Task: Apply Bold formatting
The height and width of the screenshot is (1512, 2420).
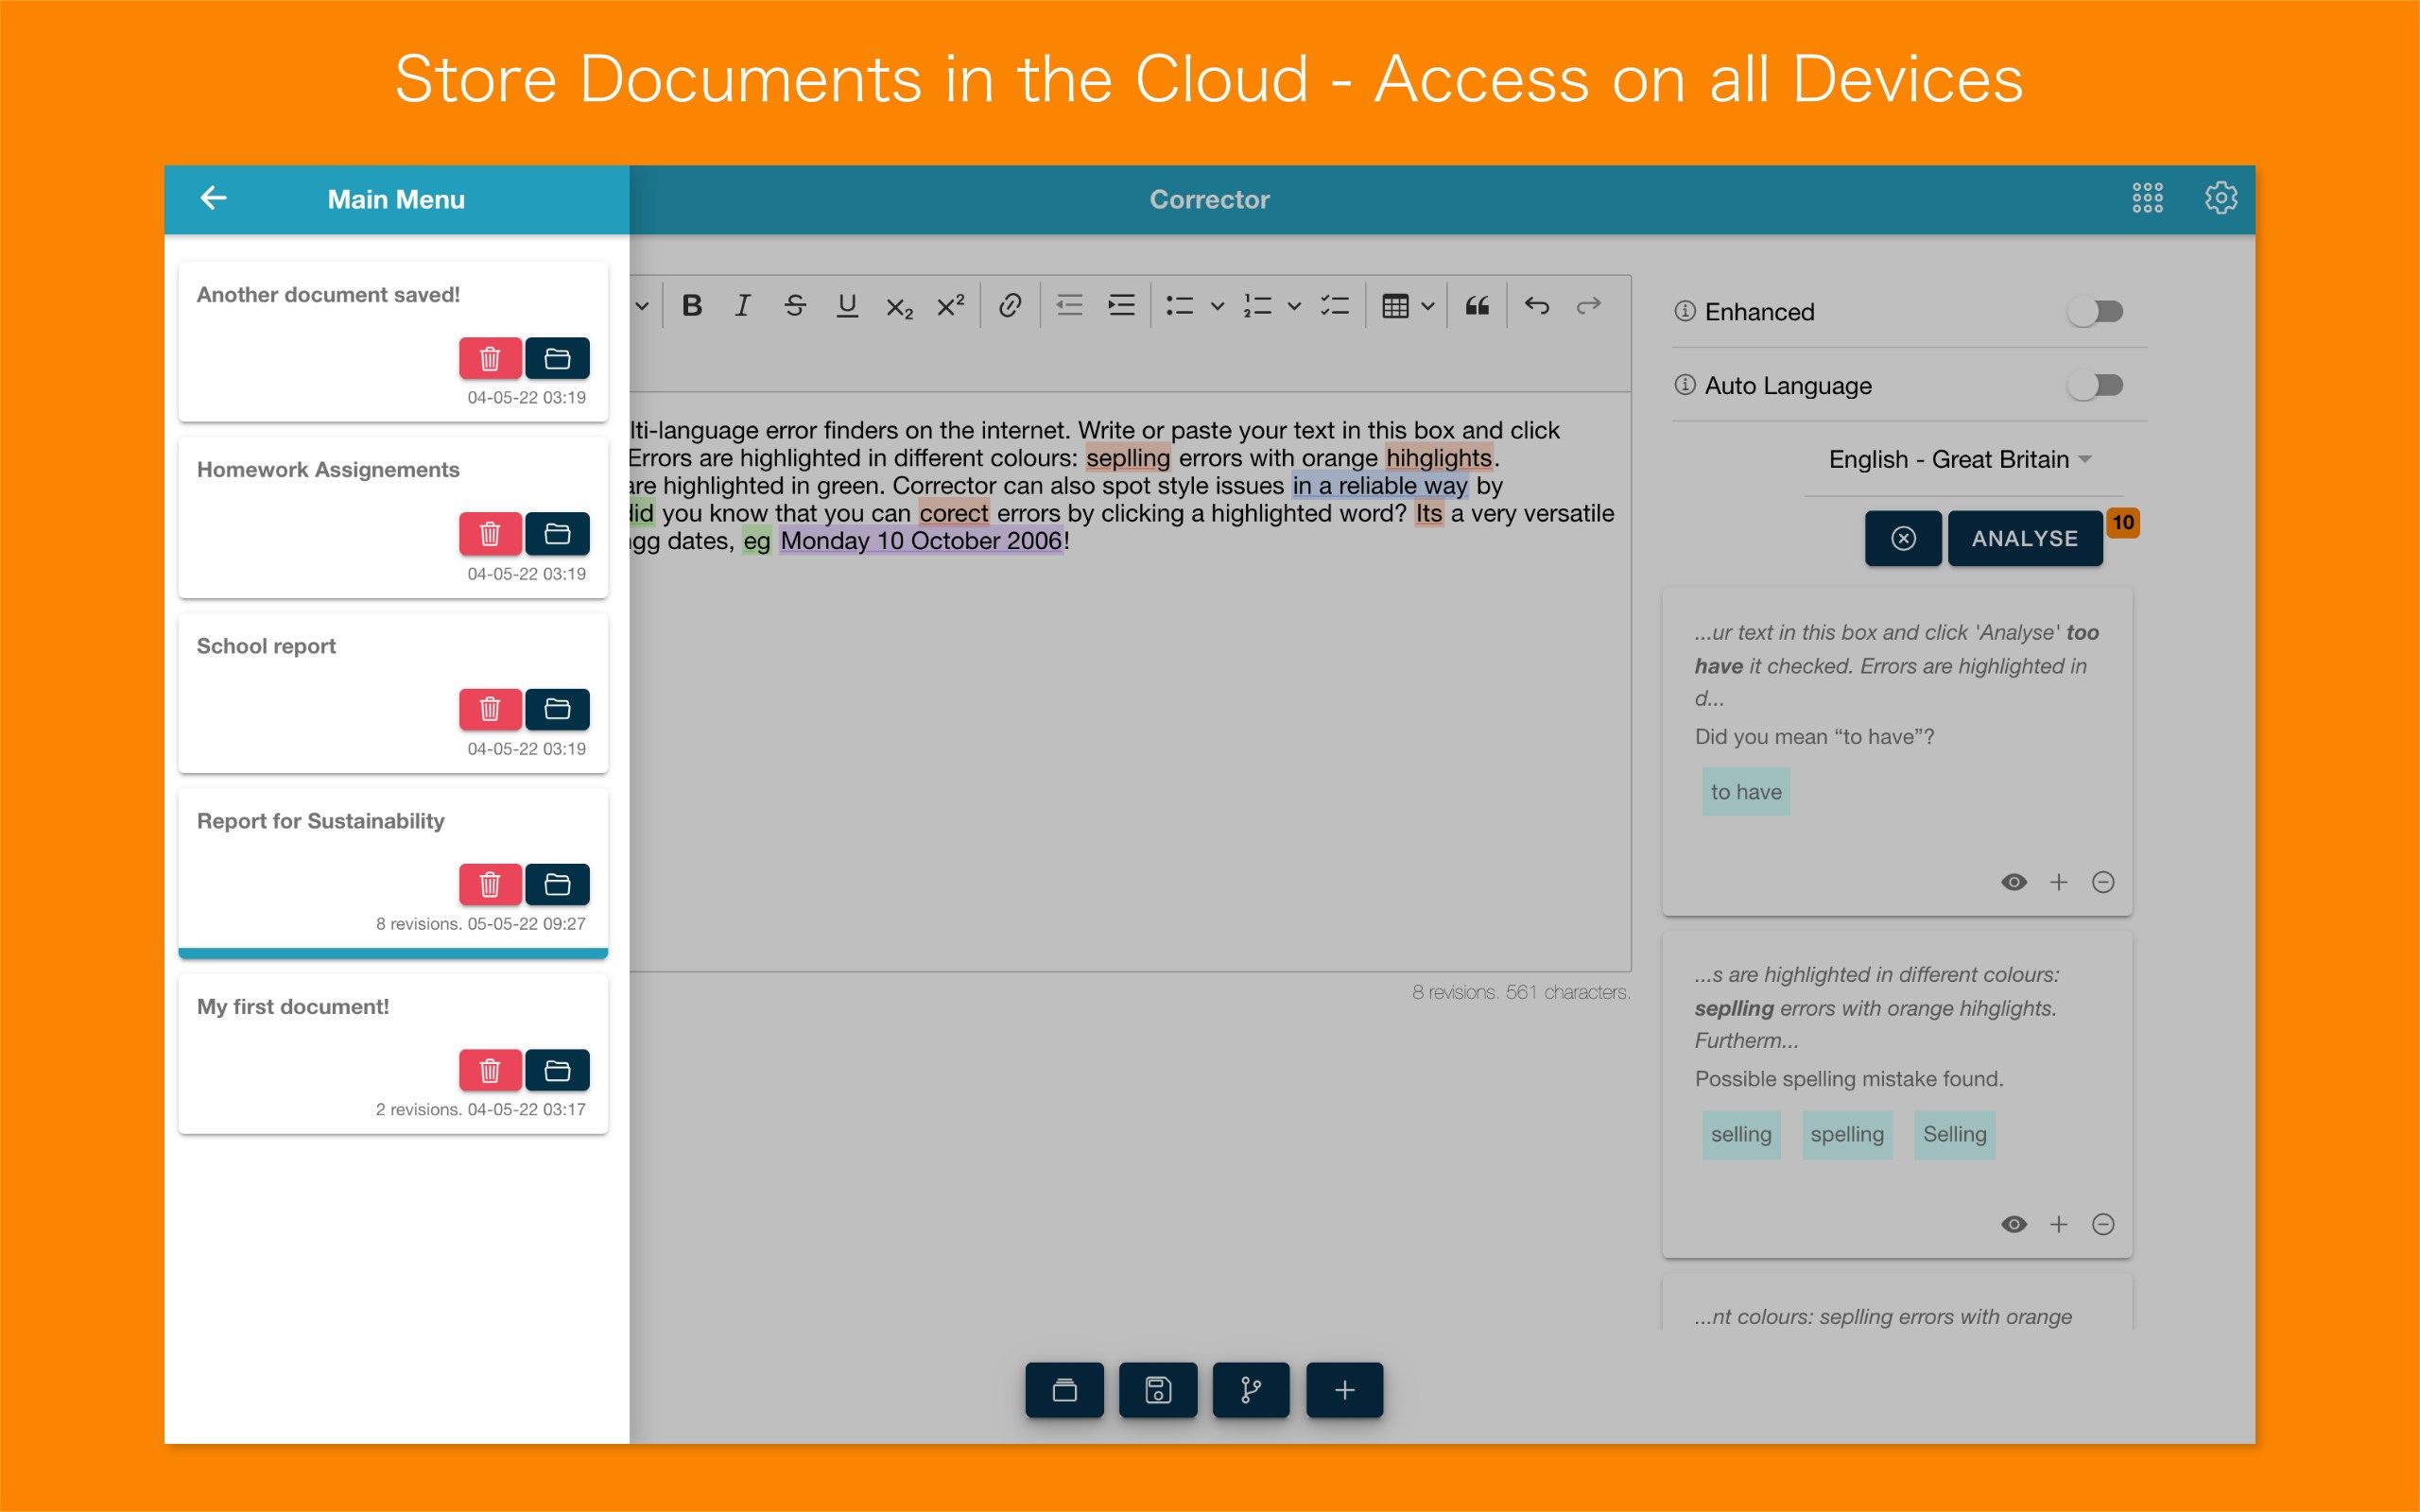Action: click(x=691, y=306)
